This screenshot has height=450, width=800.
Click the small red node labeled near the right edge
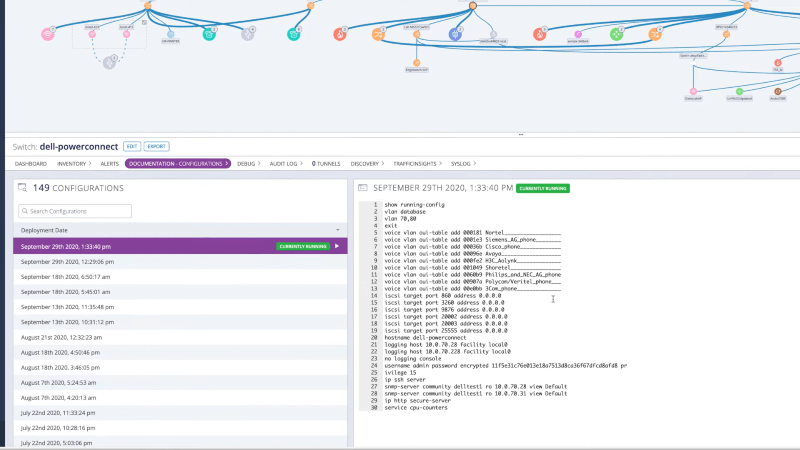click(x=778, y=63)
